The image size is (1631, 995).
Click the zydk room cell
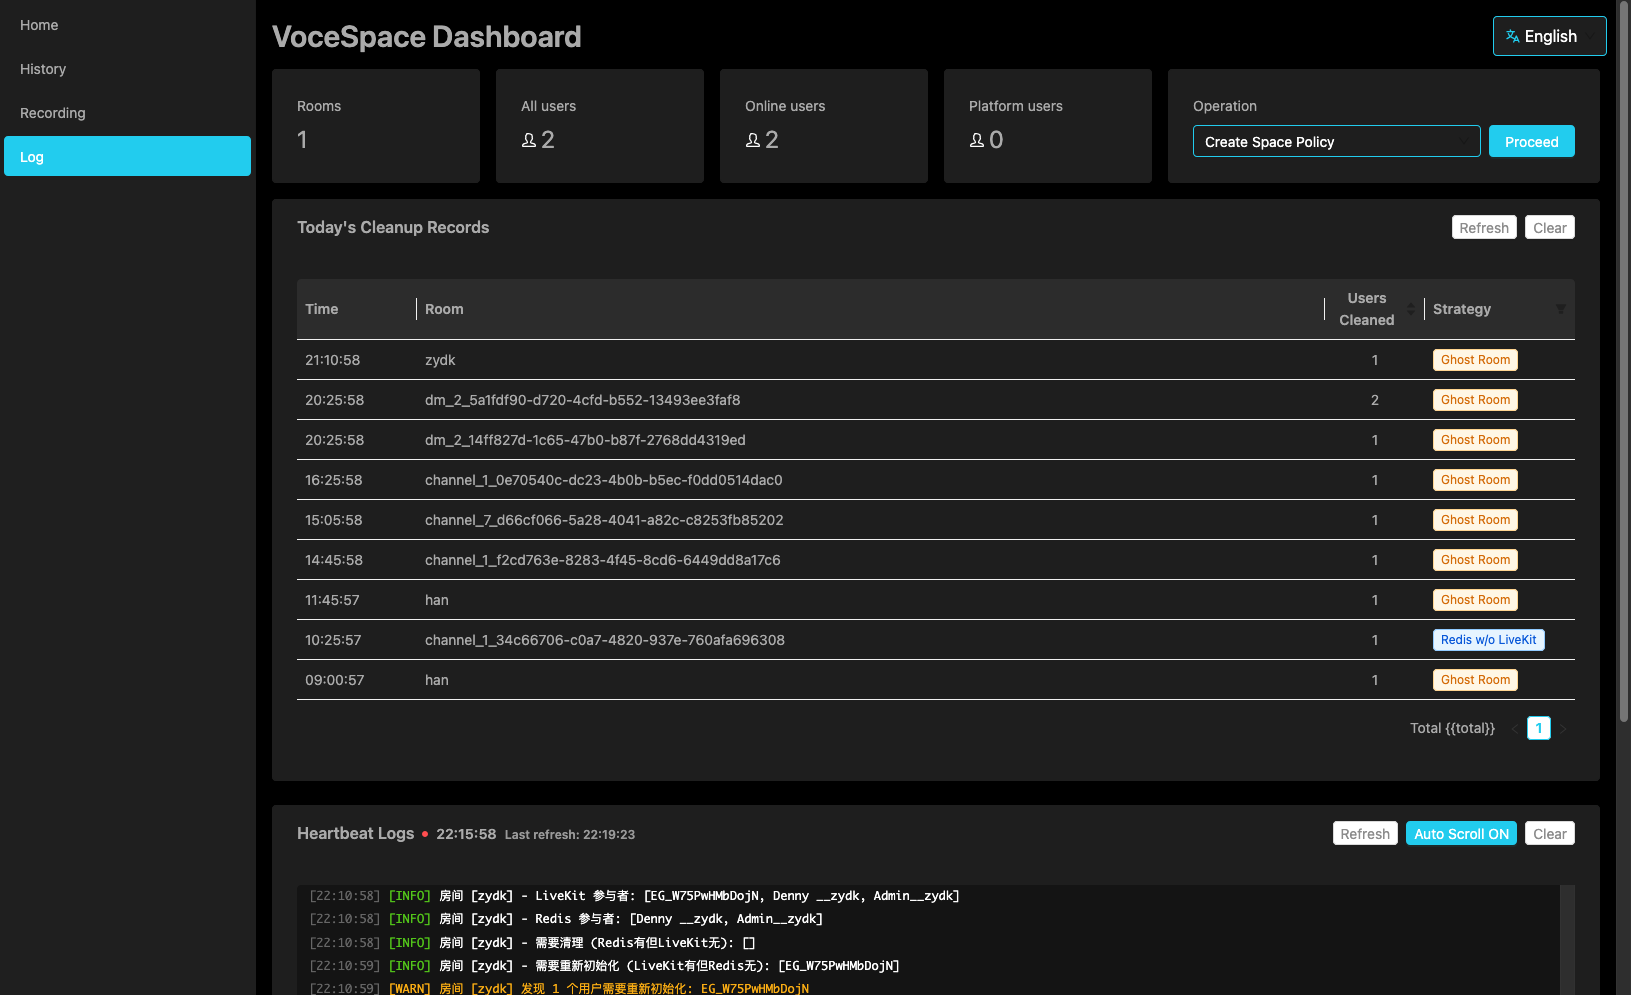[440, 360]
